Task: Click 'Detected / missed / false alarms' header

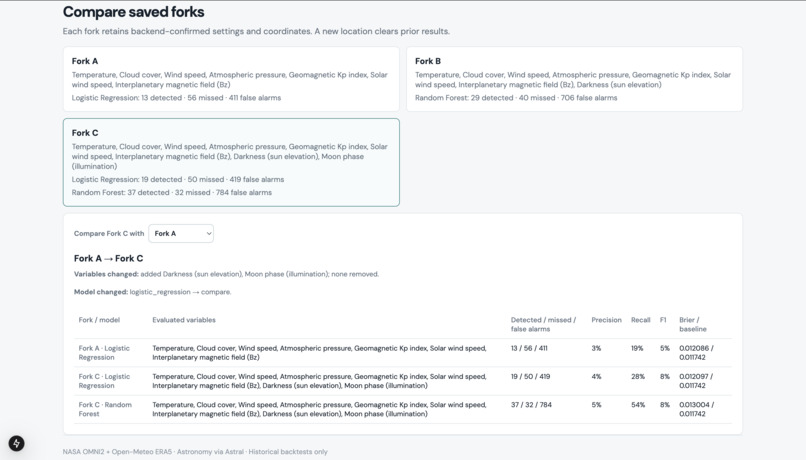Action: [x=543, y=324]
